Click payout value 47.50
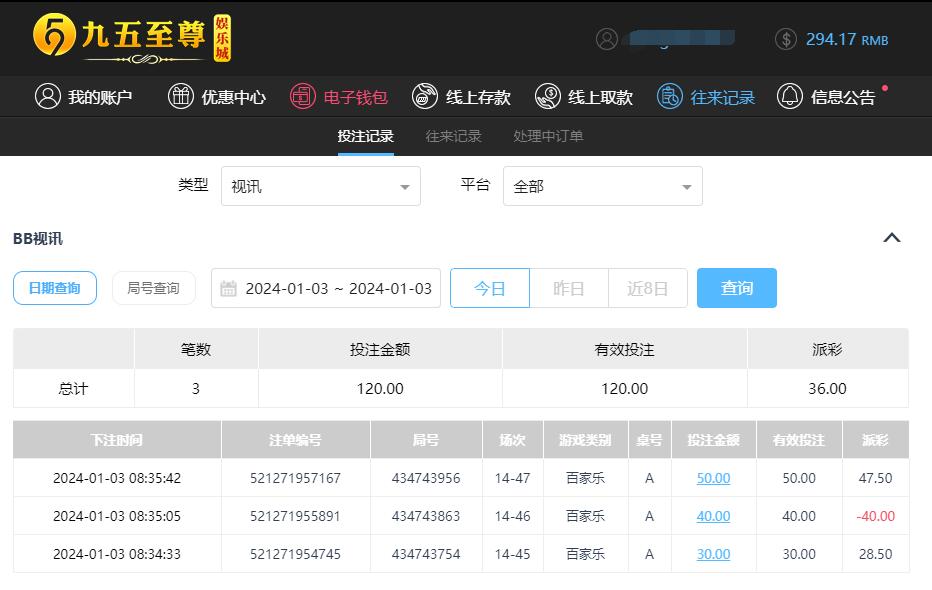 876,478
